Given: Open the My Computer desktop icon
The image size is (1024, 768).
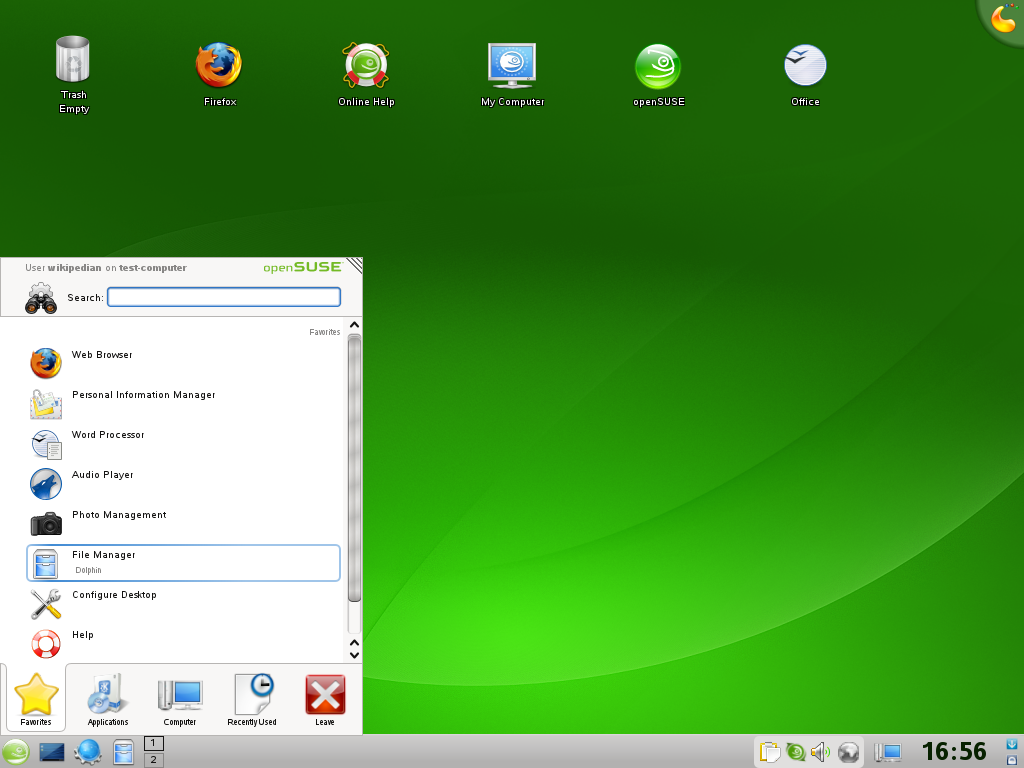Looking at the screenshot, I should click(x=512, y=67).
